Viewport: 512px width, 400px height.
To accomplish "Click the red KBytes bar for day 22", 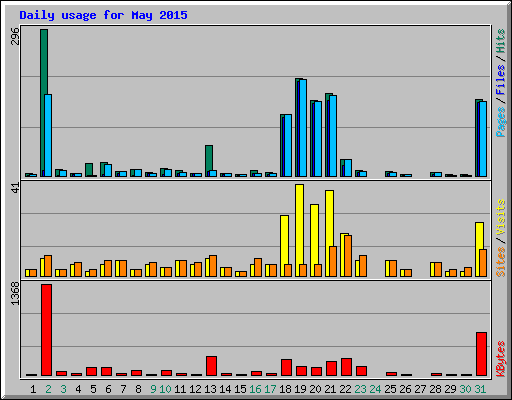I will coord(346,367).
